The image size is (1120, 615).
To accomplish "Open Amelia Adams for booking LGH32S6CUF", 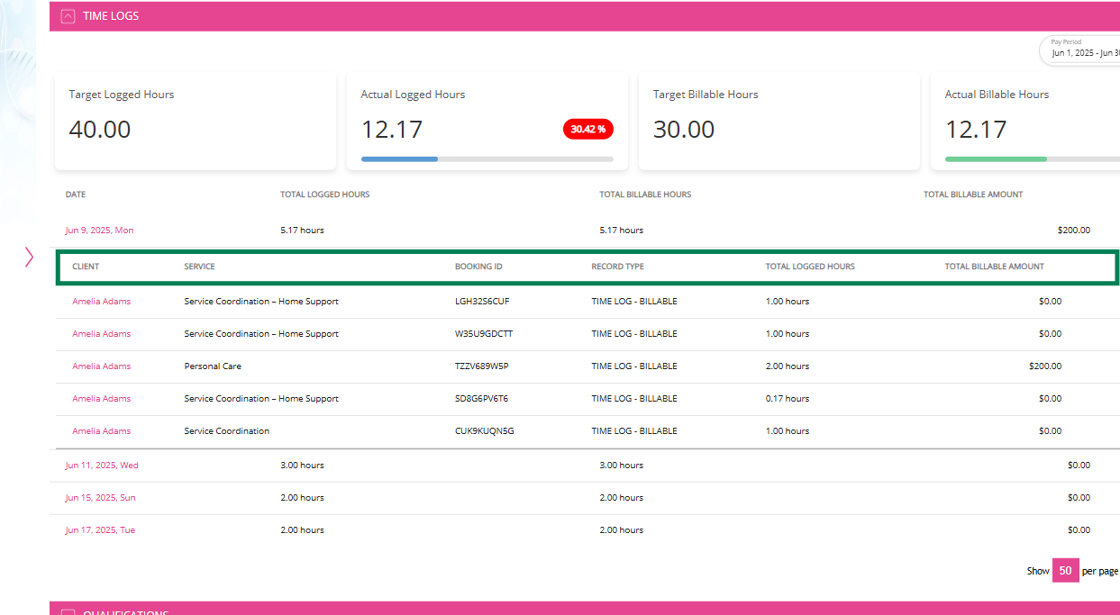I will (101, 301).
